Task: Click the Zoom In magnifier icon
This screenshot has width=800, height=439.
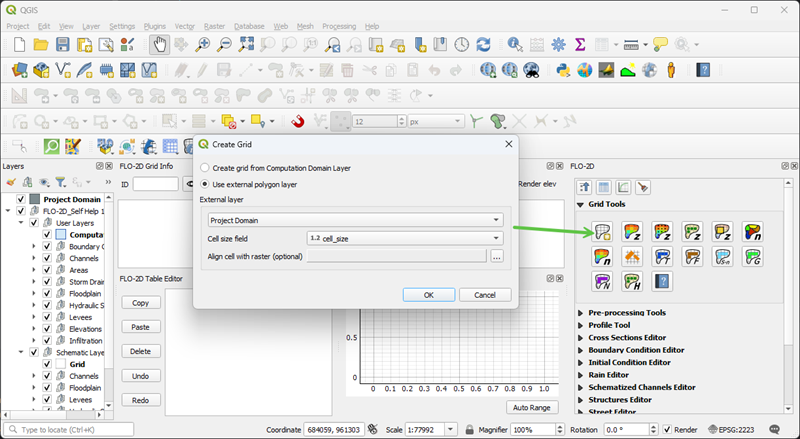Action: 203,44
